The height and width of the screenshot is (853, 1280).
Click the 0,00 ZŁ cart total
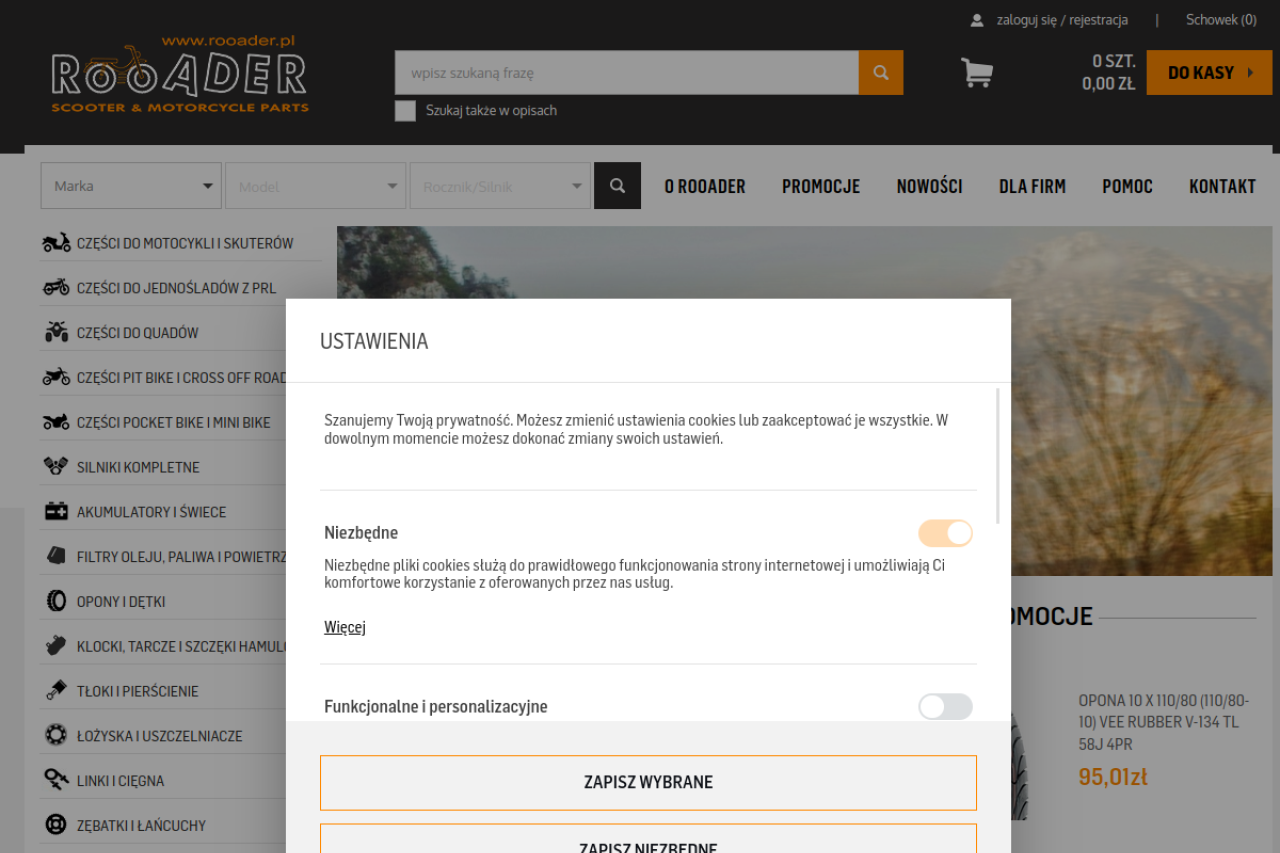pyautogui.click(x=1108, y=84)
